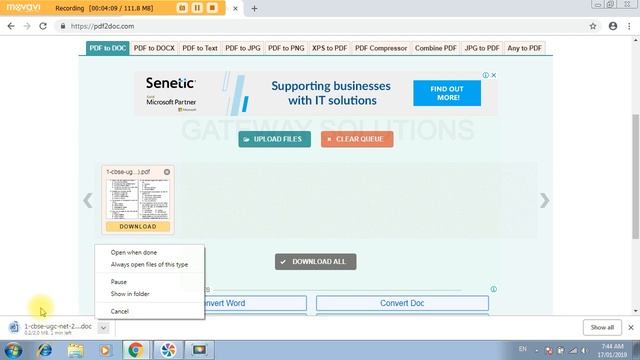Open the taskbar clock and date
Image resolution: width=640 pixels, height=360 pixels.
coord(612,351)
